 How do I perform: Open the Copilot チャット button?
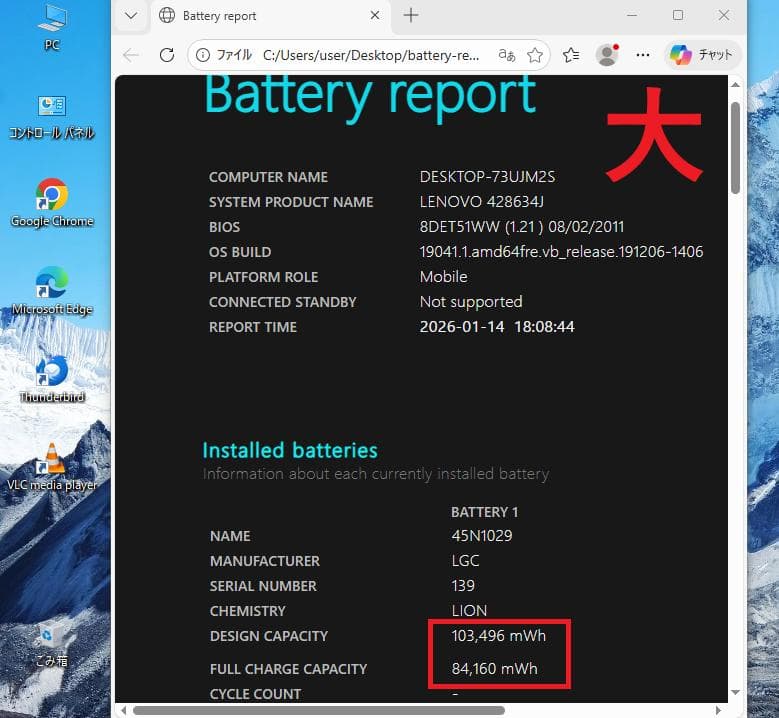click(702, 55)
